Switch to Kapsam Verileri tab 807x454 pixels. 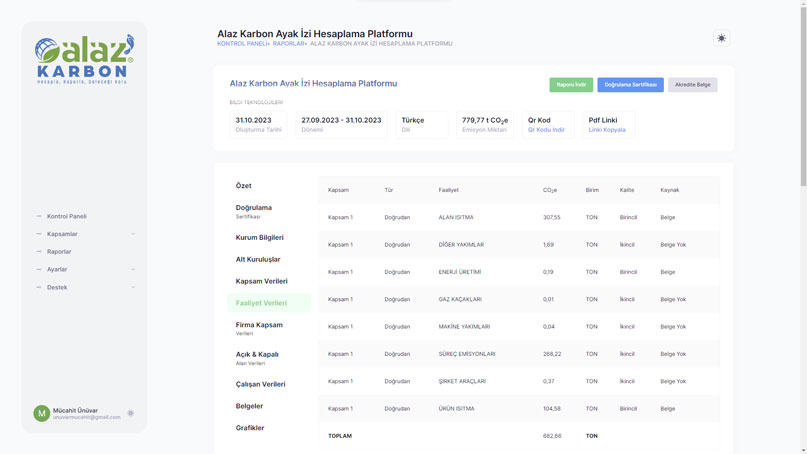click(261, 281)
